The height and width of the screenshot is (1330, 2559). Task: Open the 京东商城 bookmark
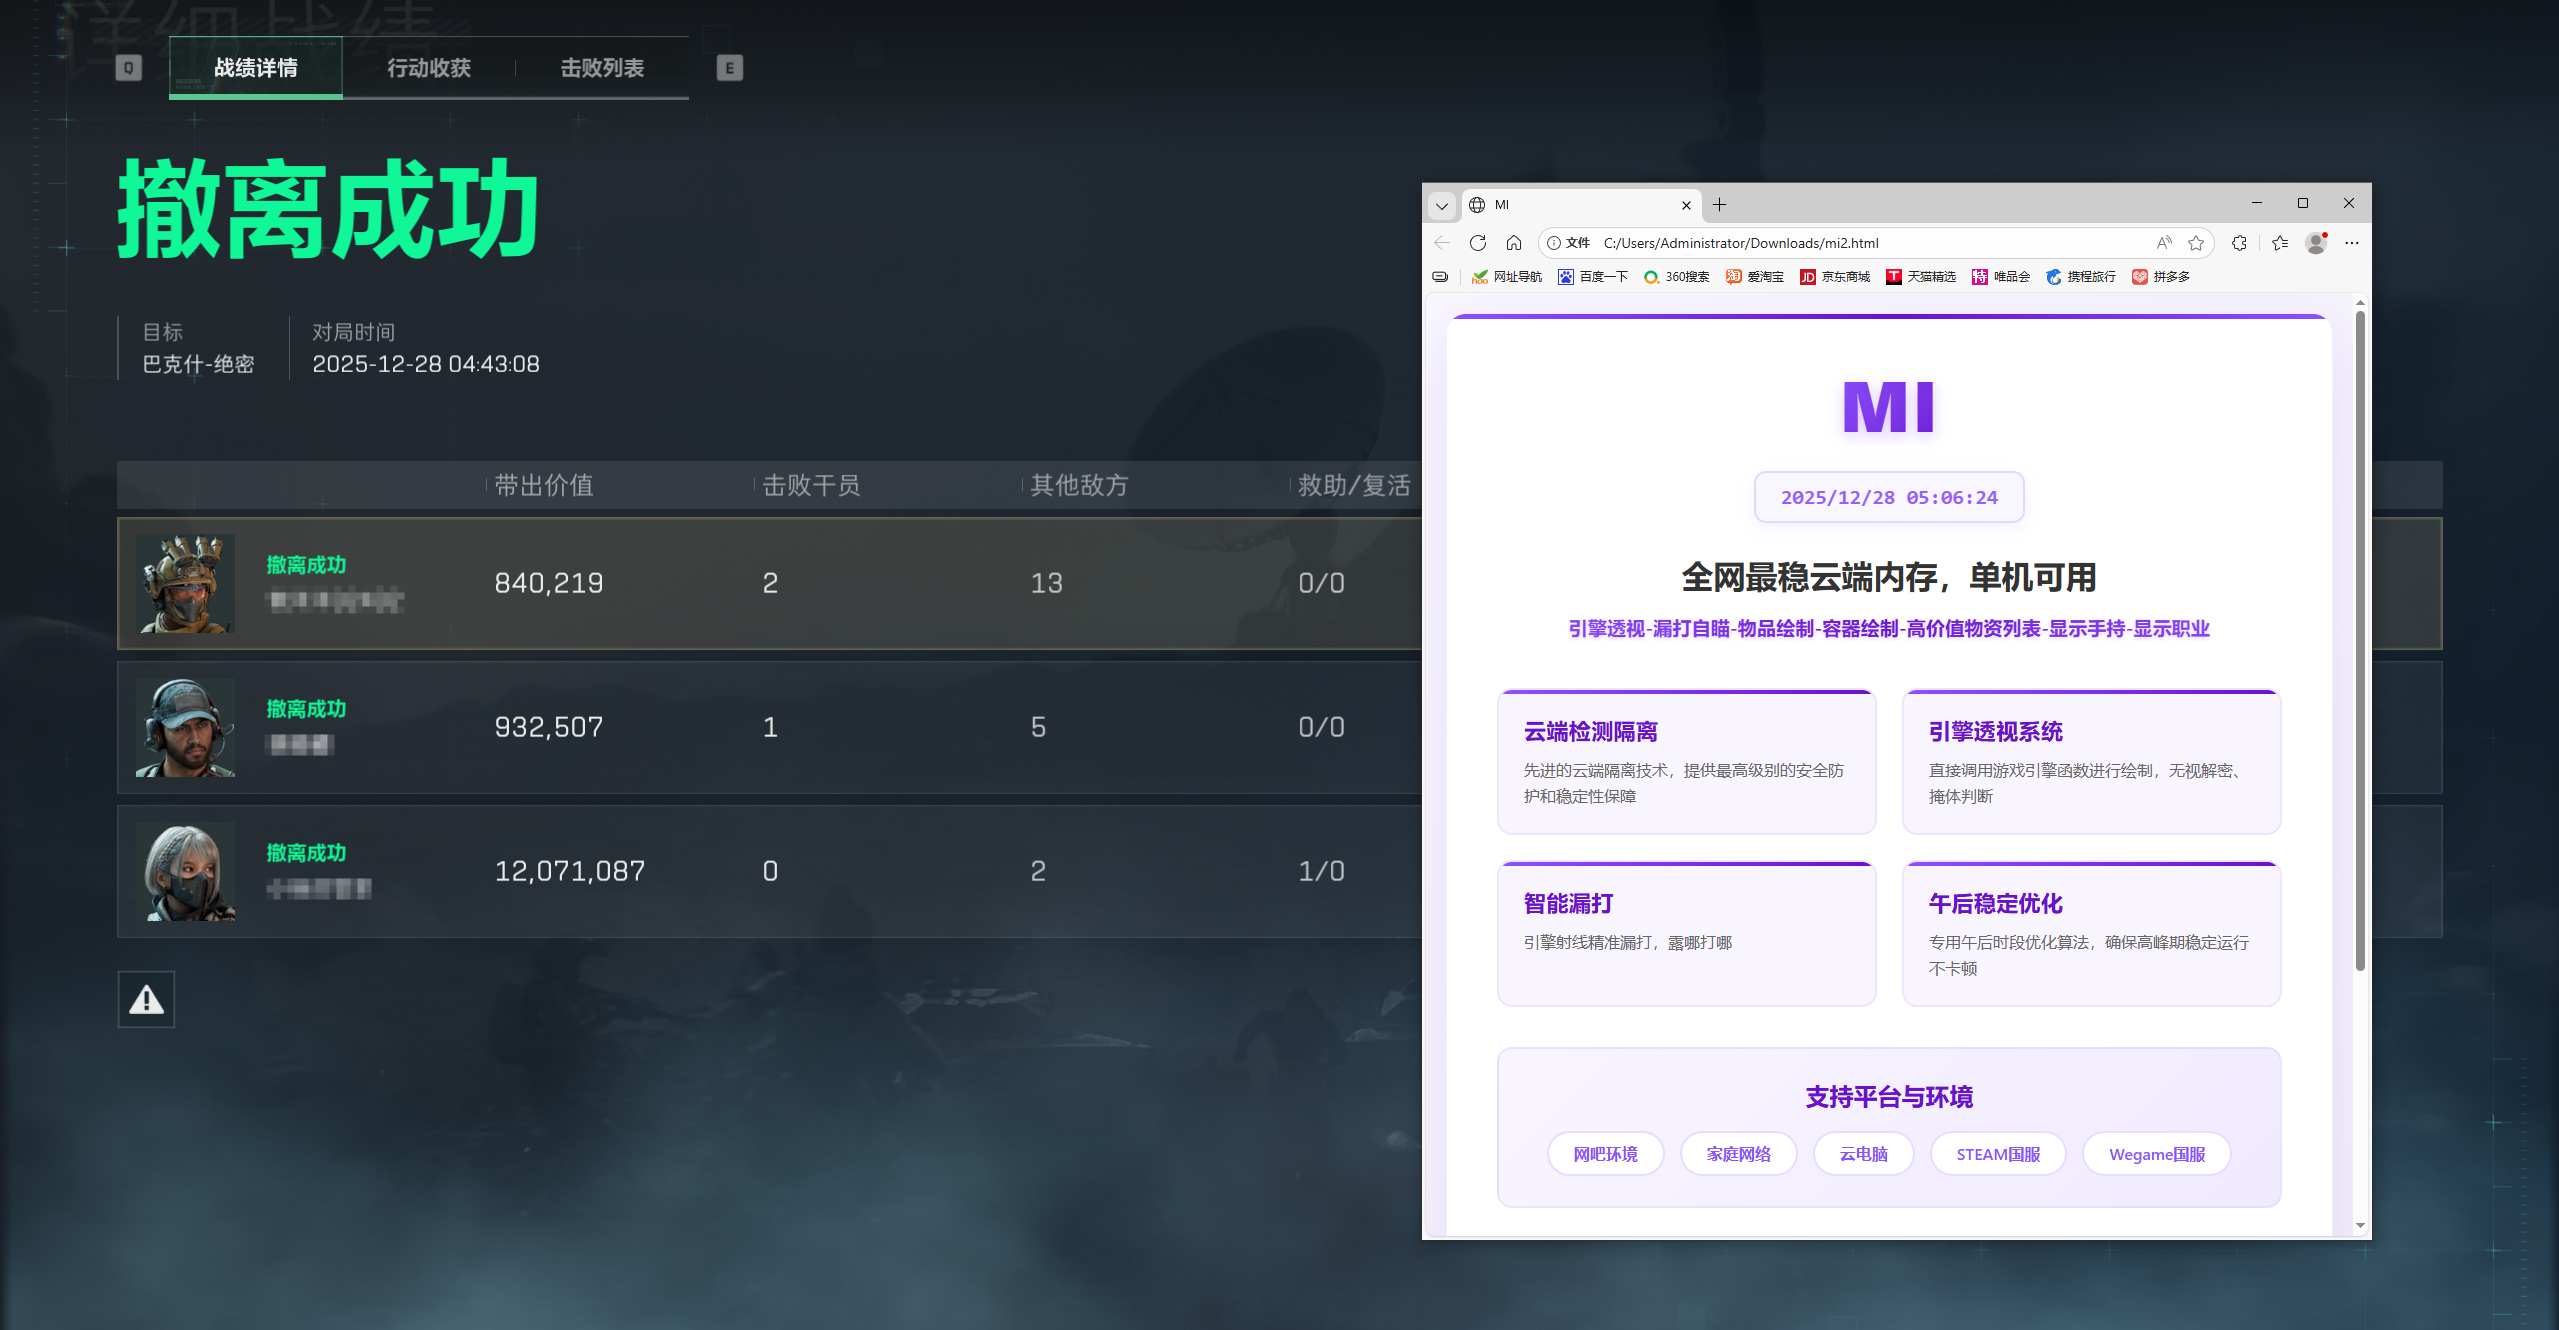click(1835, 276)
